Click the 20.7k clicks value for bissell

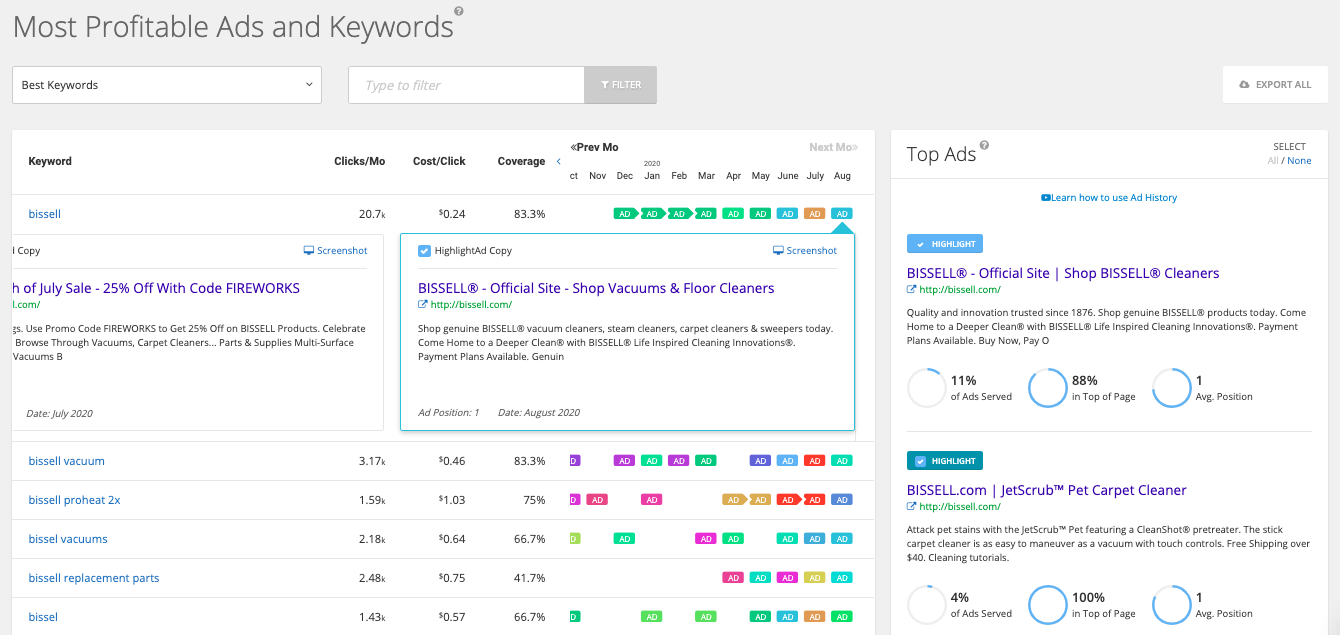[x=372, y=214]
